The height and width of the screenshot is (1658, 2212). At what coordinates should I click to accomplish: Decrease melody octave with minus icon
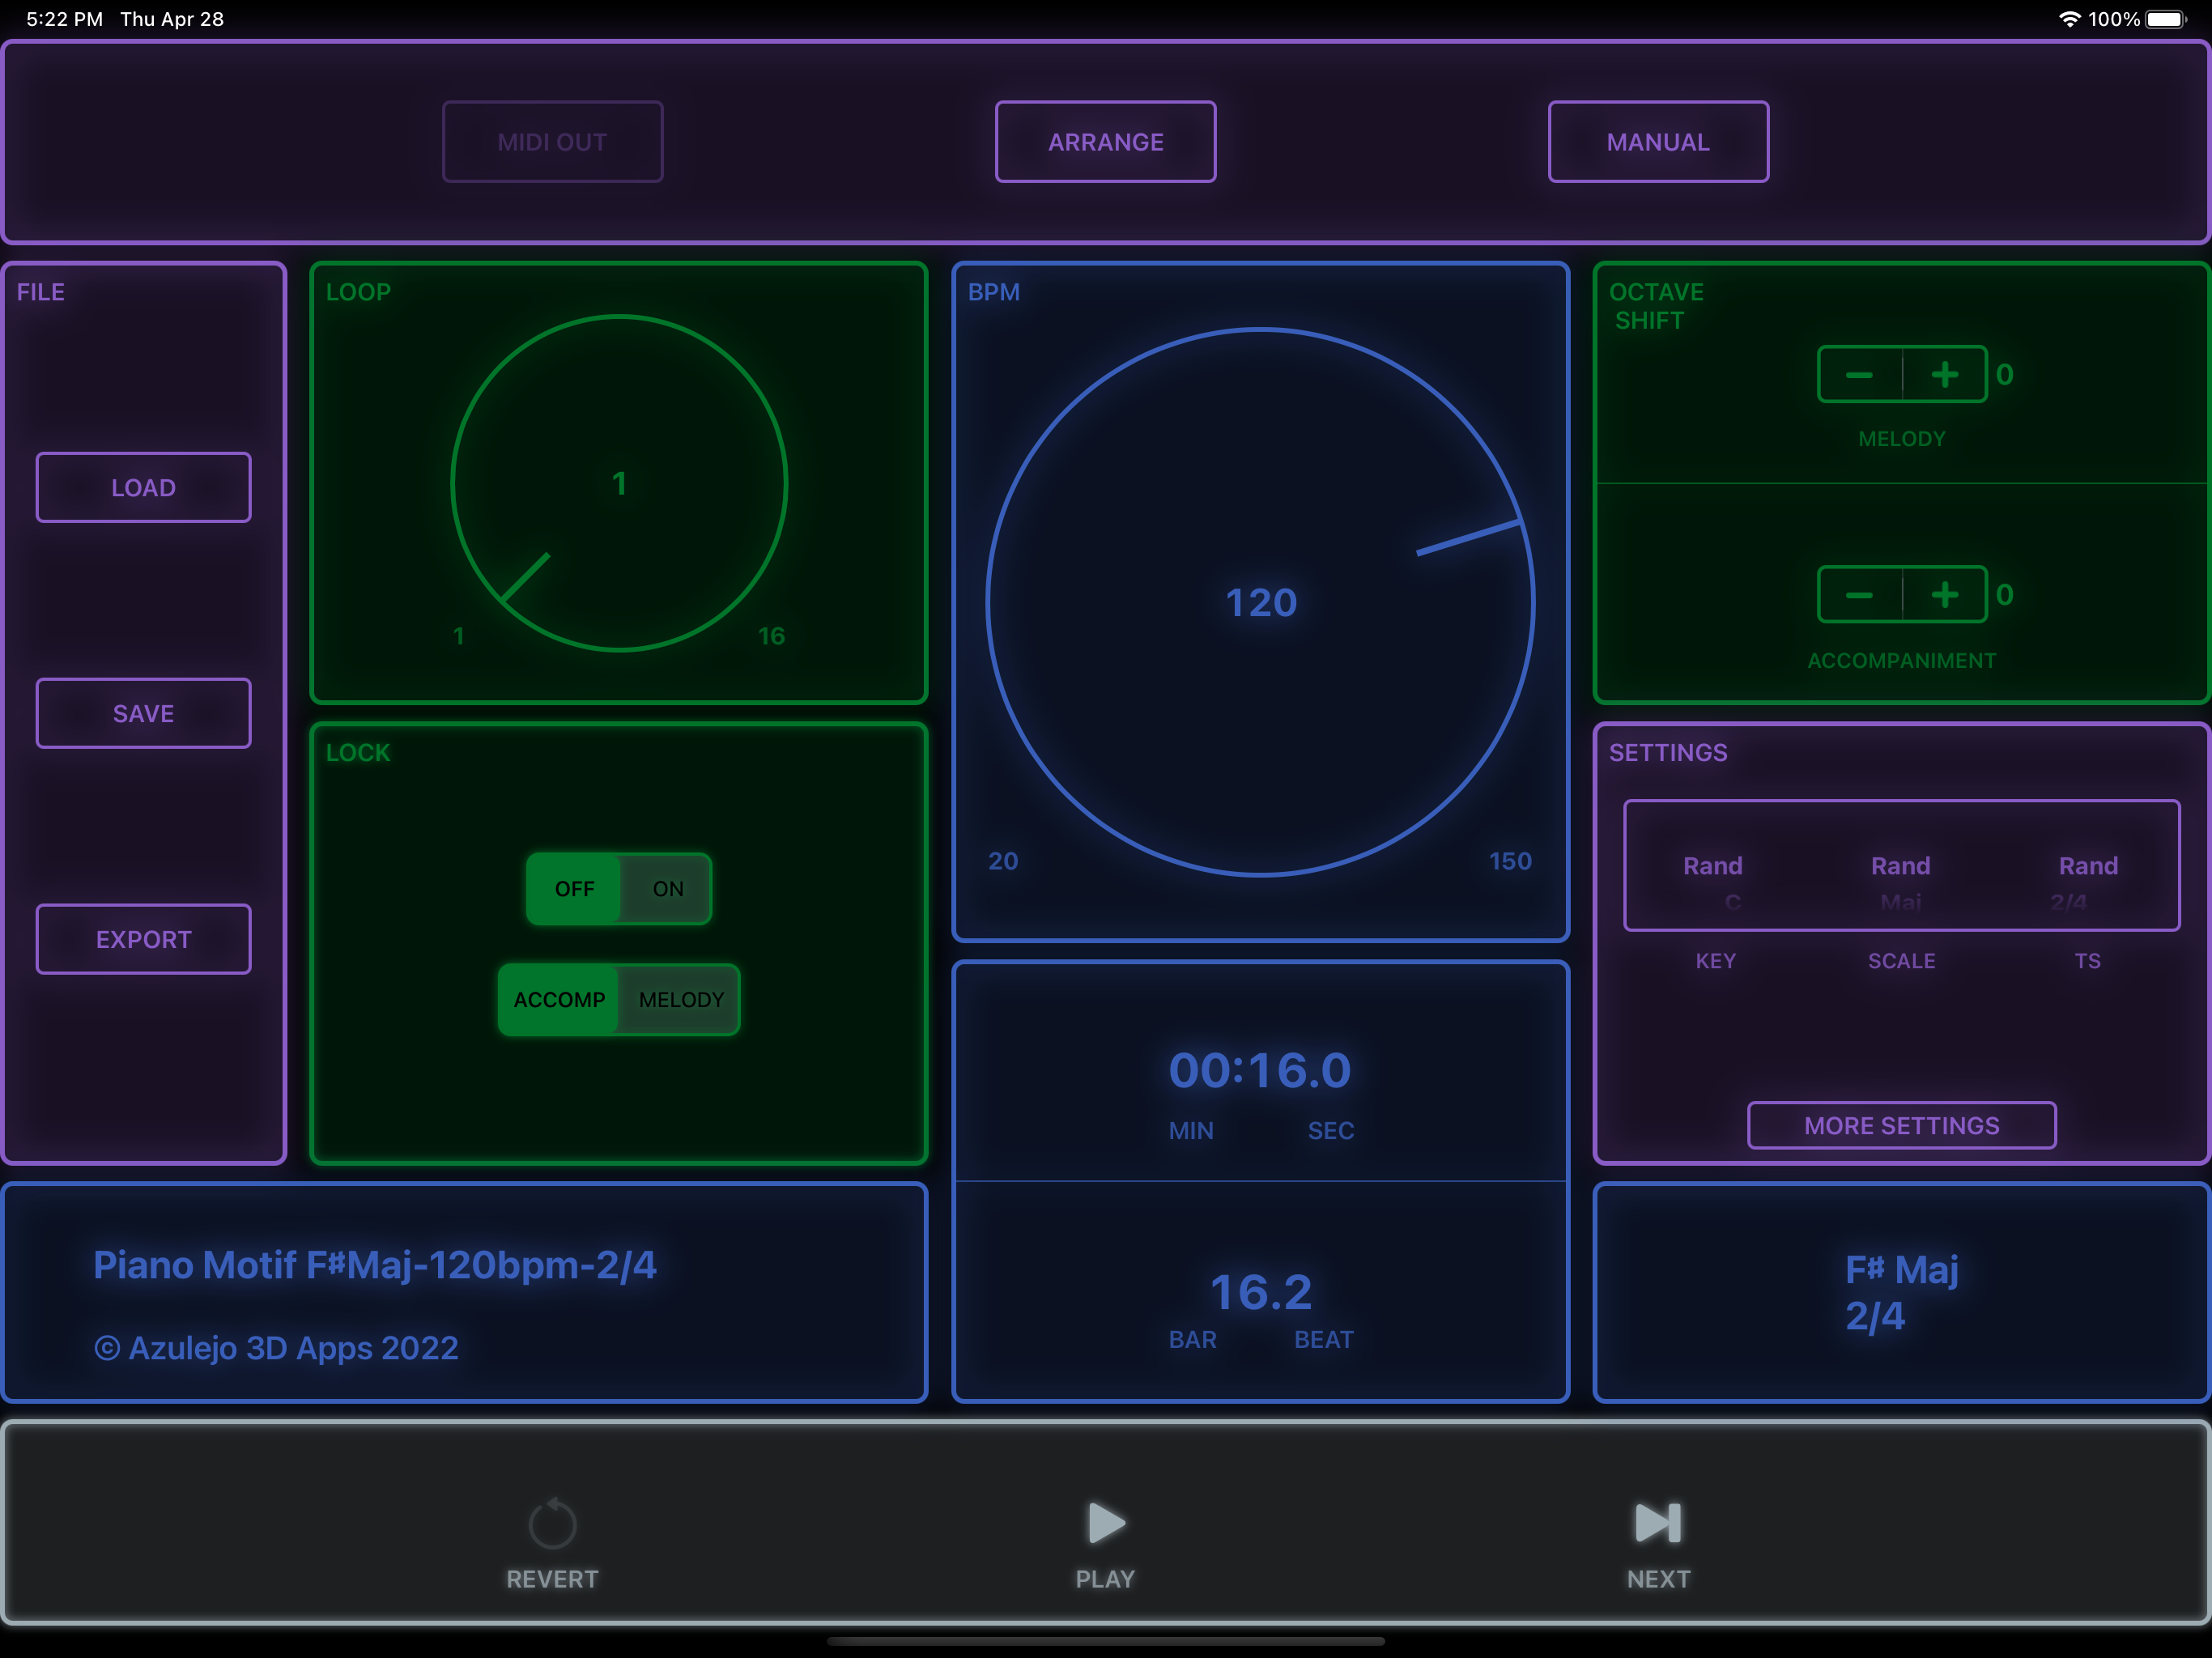[1859, 375]
